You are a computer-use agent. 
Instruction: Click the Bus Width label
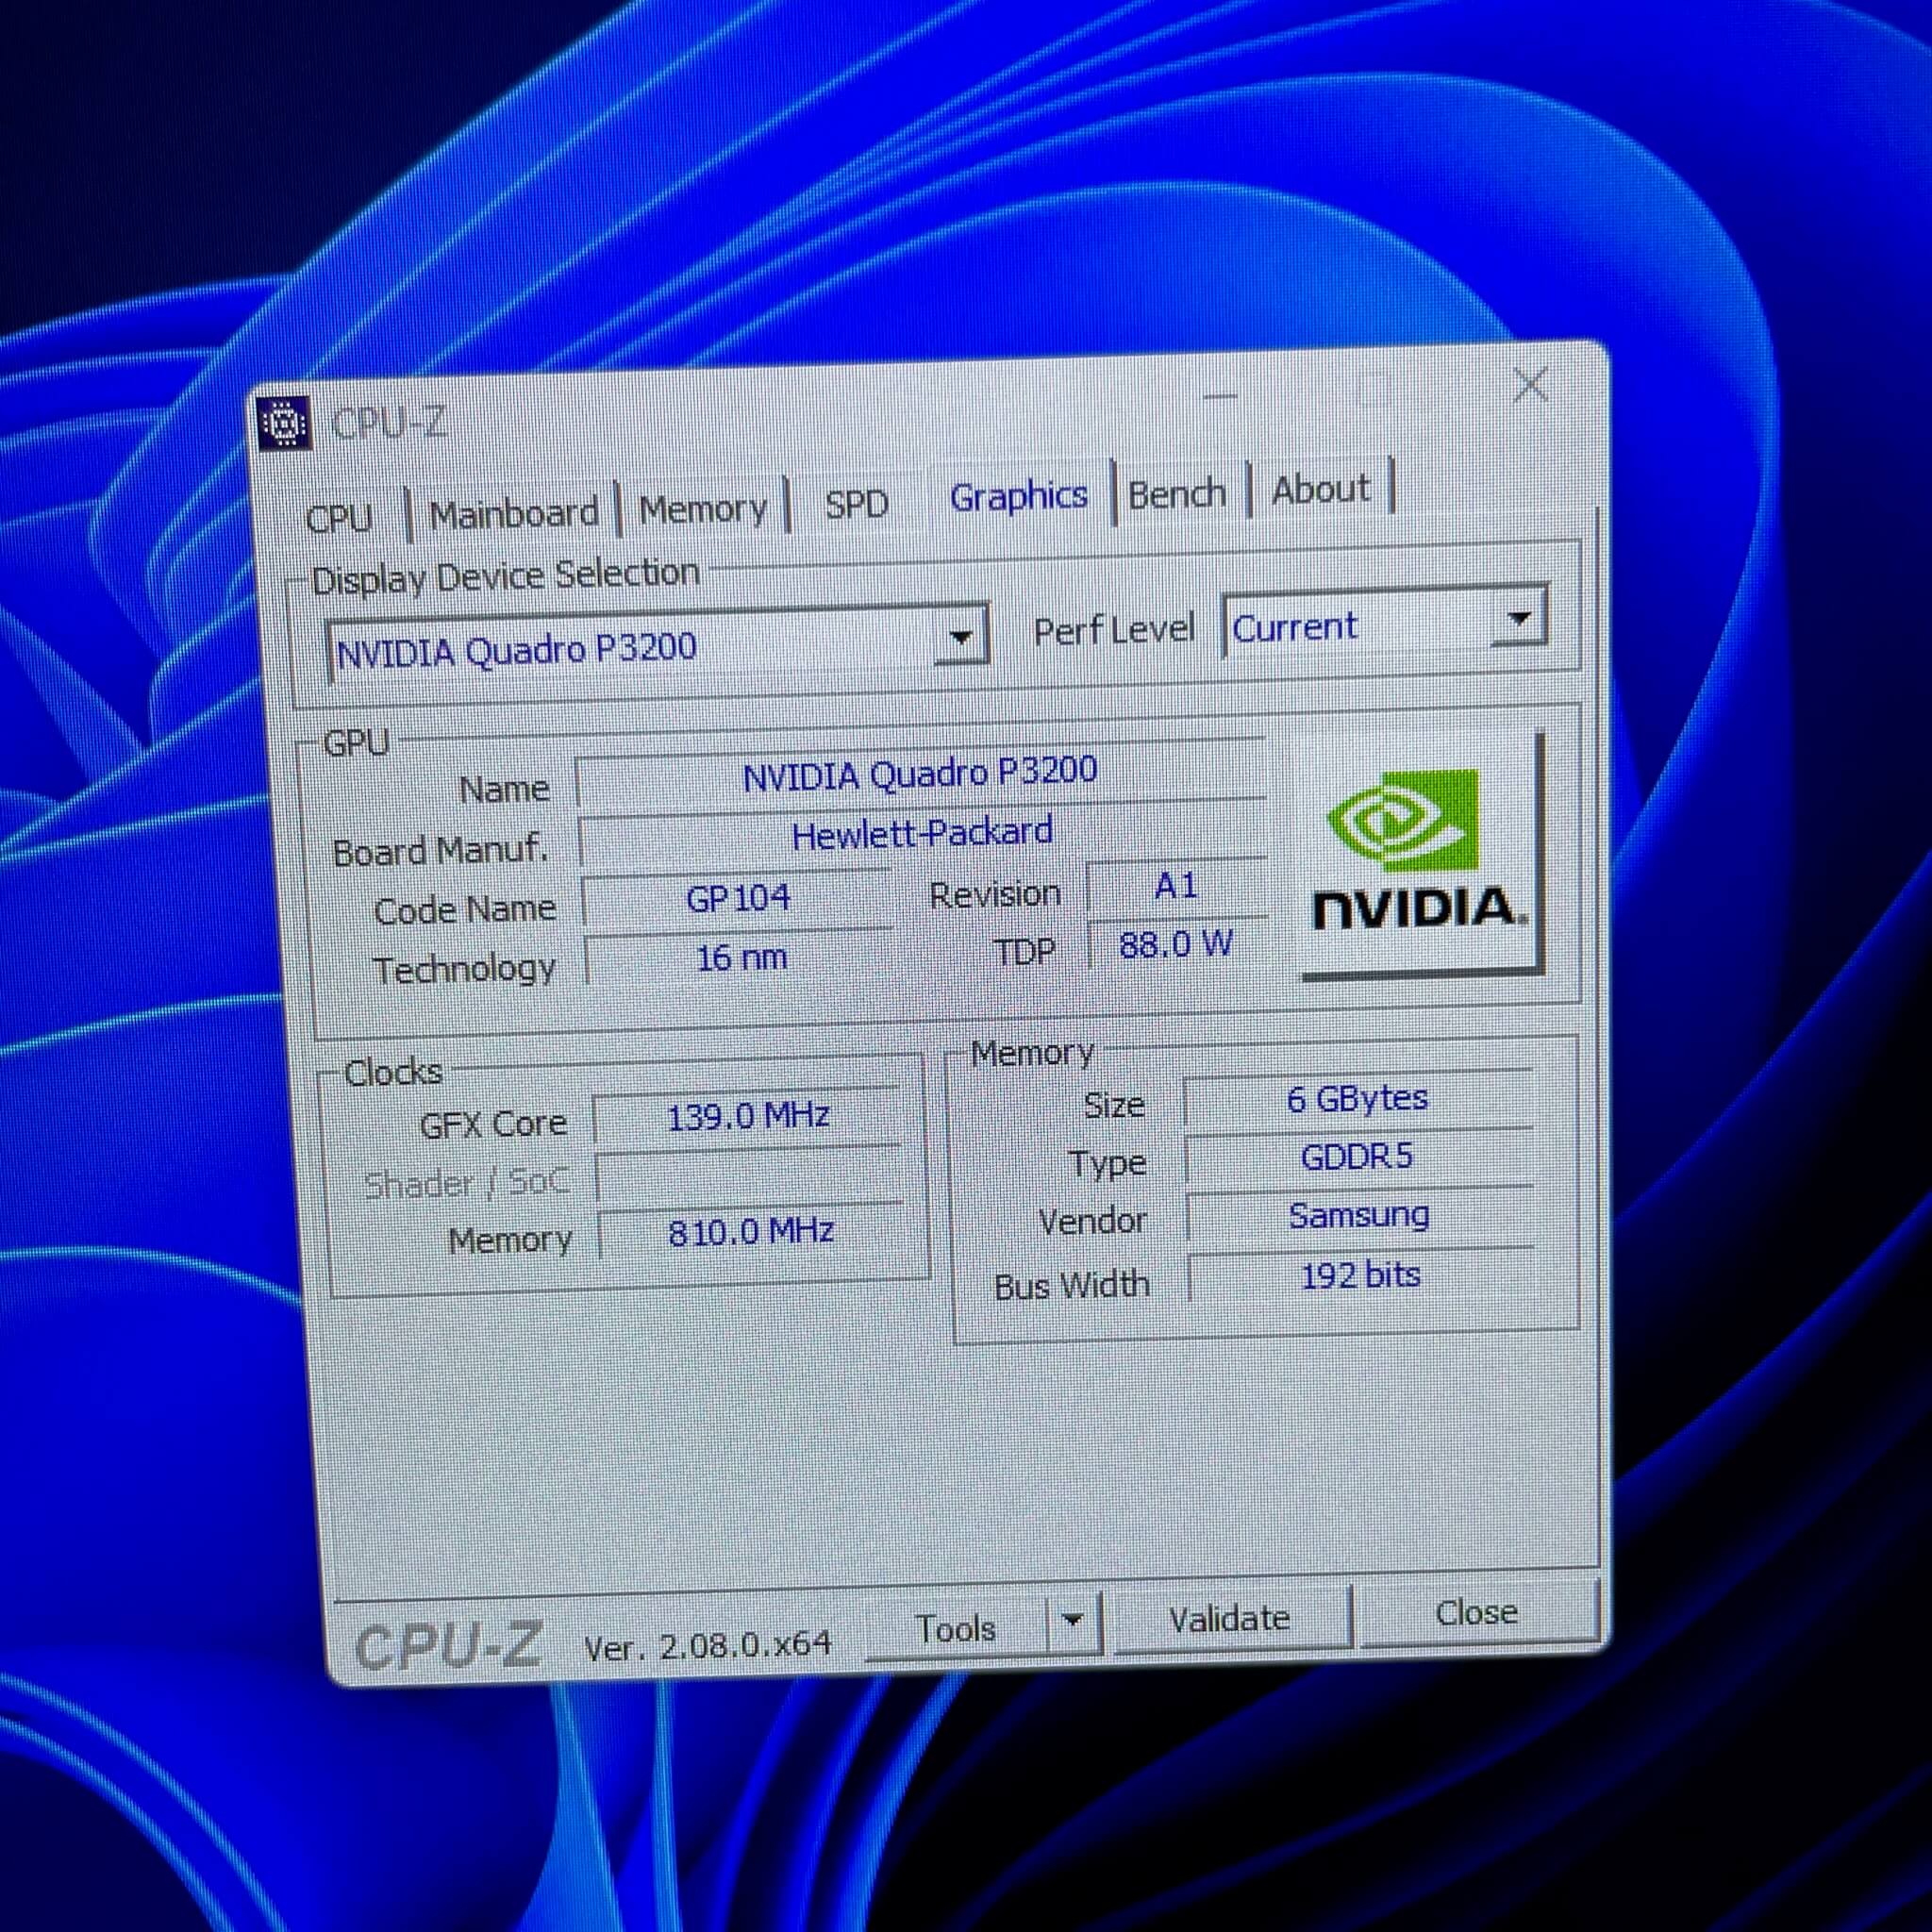[x=1072, y=1285]
